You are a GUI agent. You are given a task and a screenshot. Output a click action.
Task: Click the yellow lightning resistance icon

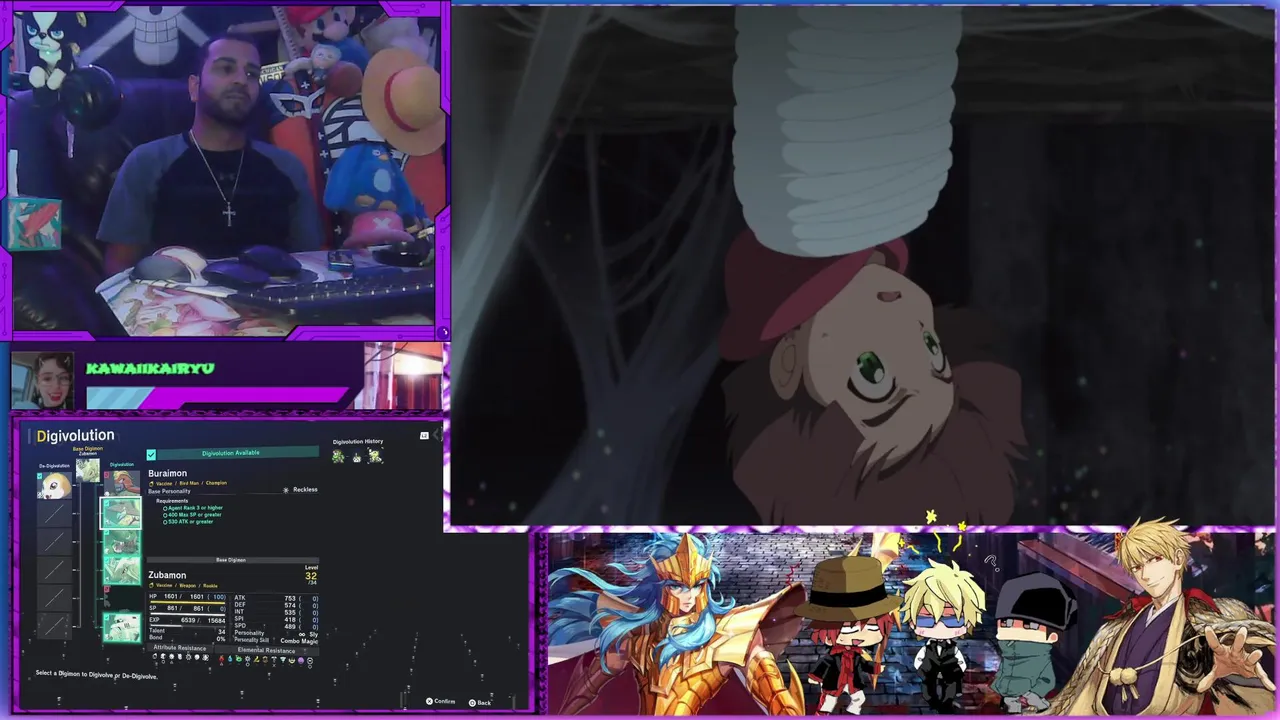pos(256,659)
